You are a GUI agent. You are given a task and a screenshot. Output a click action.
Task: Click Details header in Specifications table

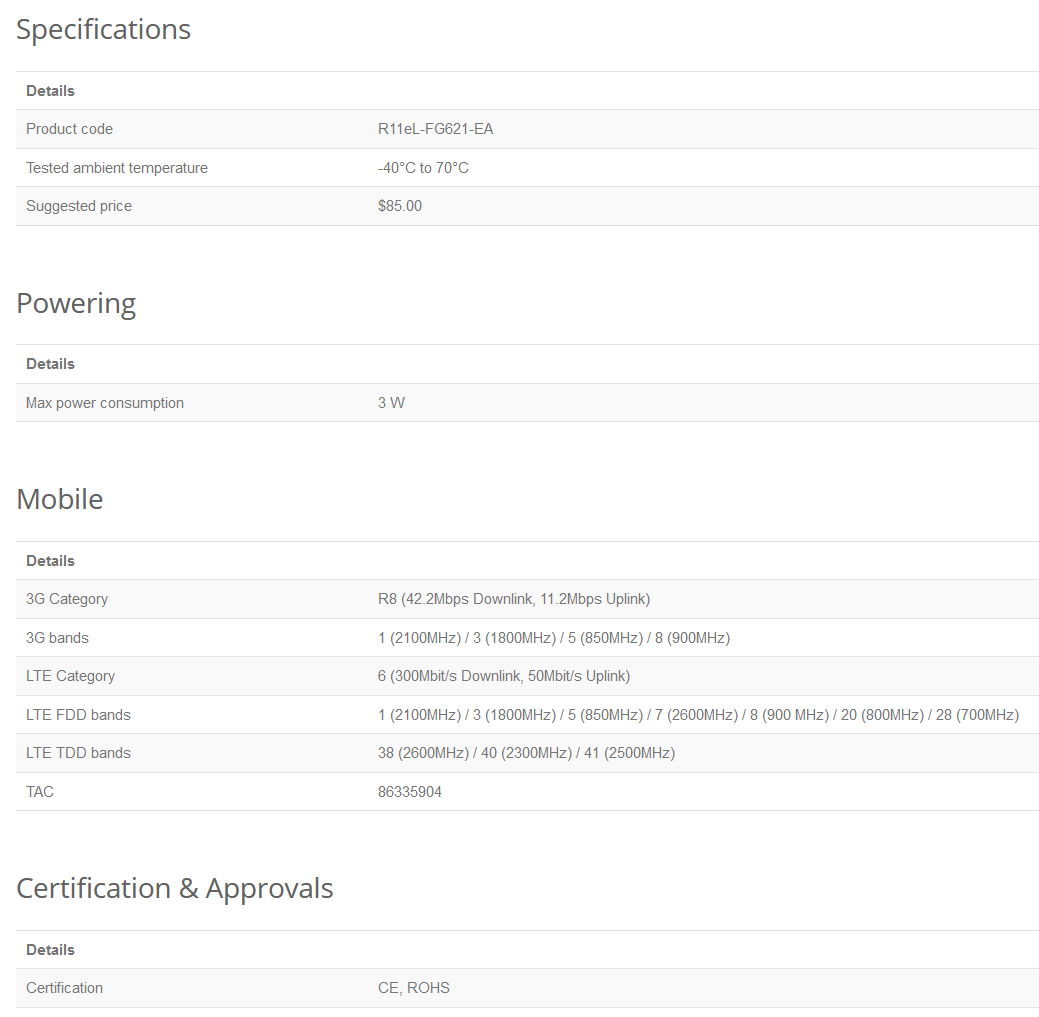click(x=50, y=91)
